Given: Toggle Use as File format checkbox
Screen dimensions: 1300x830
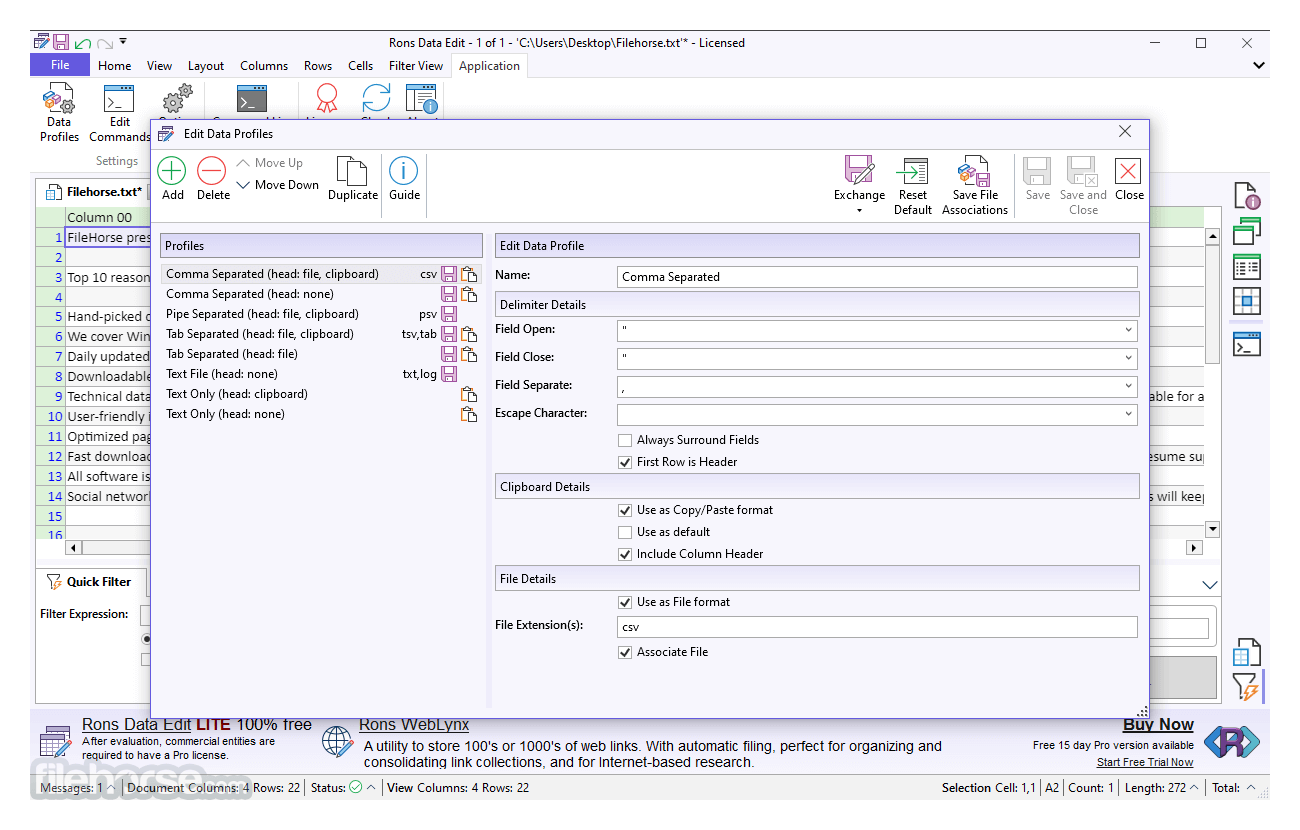Looking at the screenshot, I should pos(625,602).
